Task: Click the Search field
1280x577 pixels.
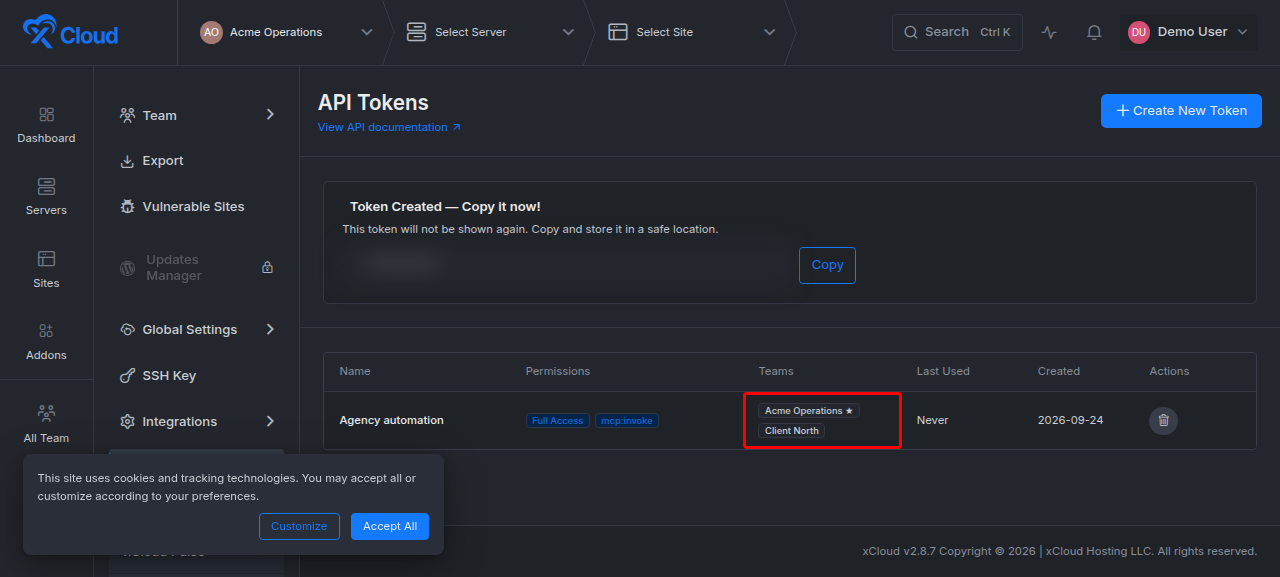Action: pyautogui.click(x=957, y=32)
